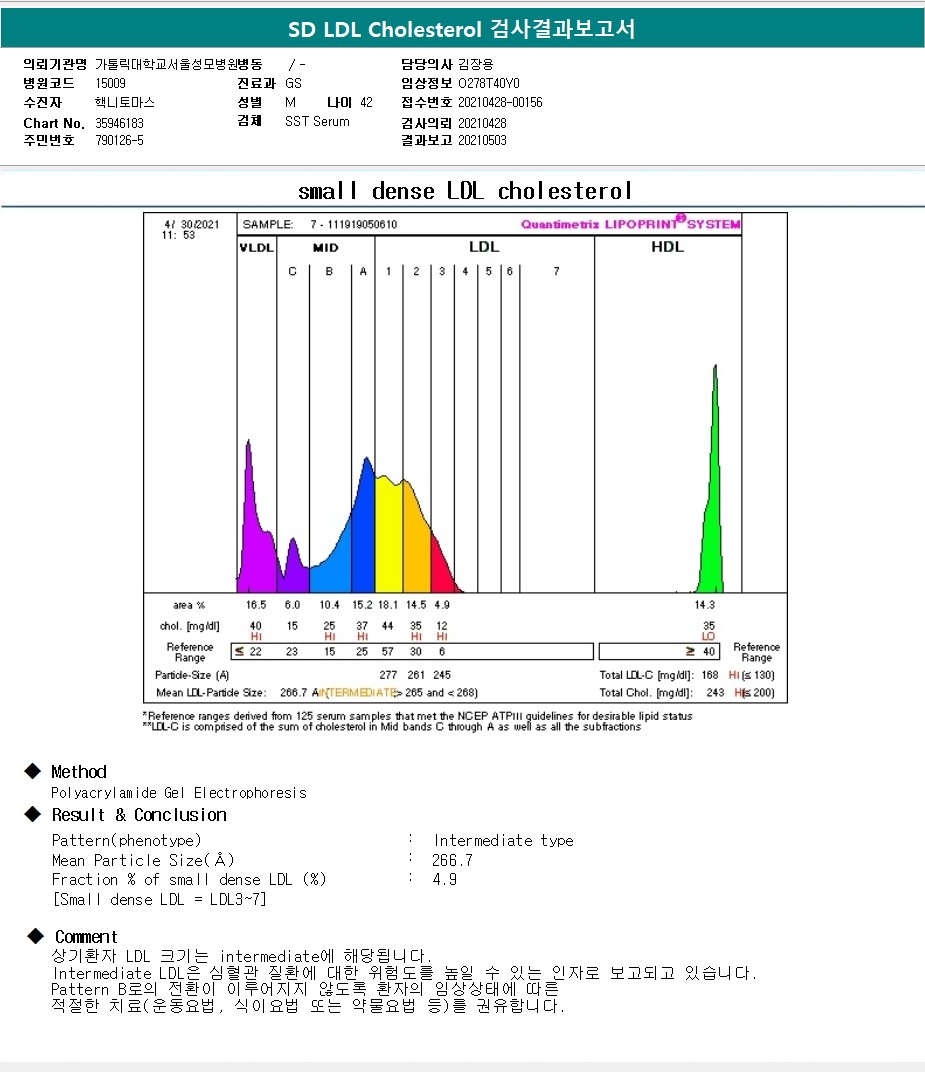Select VLDL area % value 16.5
925x1072 pixels.
(x=256, y=605)
